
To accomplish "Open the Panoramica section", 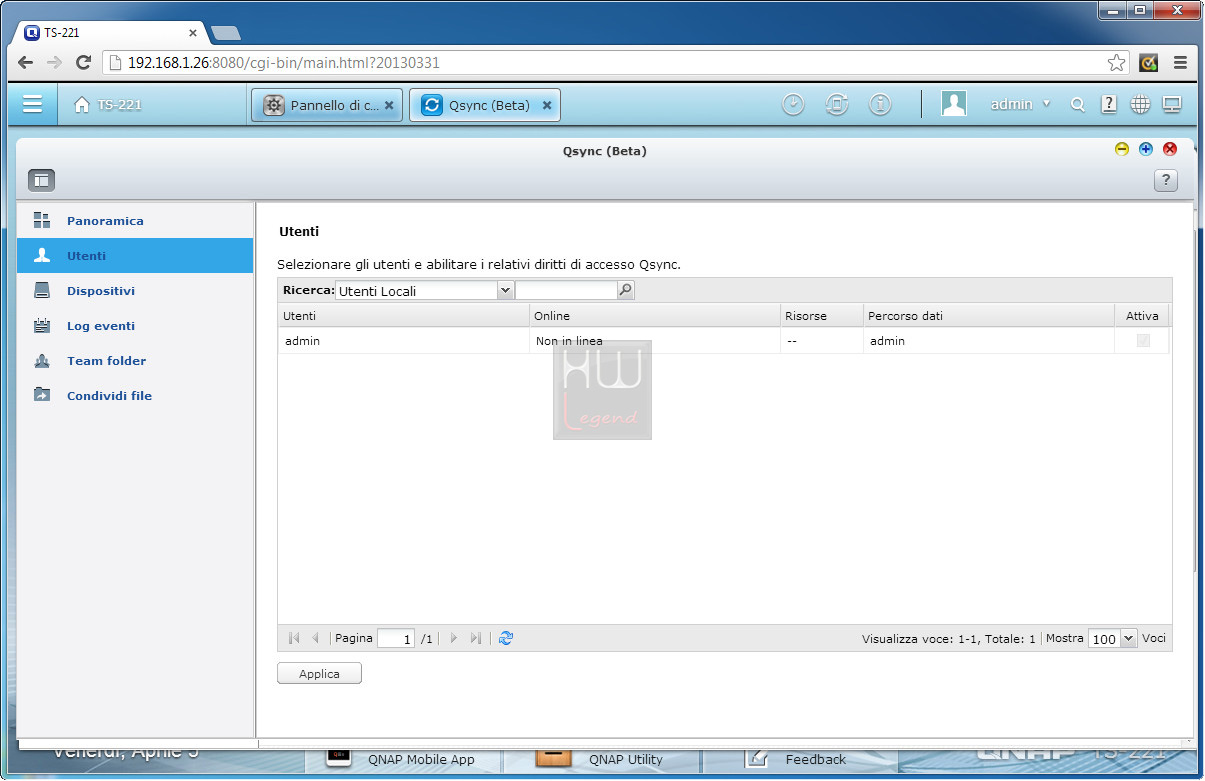I will (x=135, y=221).
